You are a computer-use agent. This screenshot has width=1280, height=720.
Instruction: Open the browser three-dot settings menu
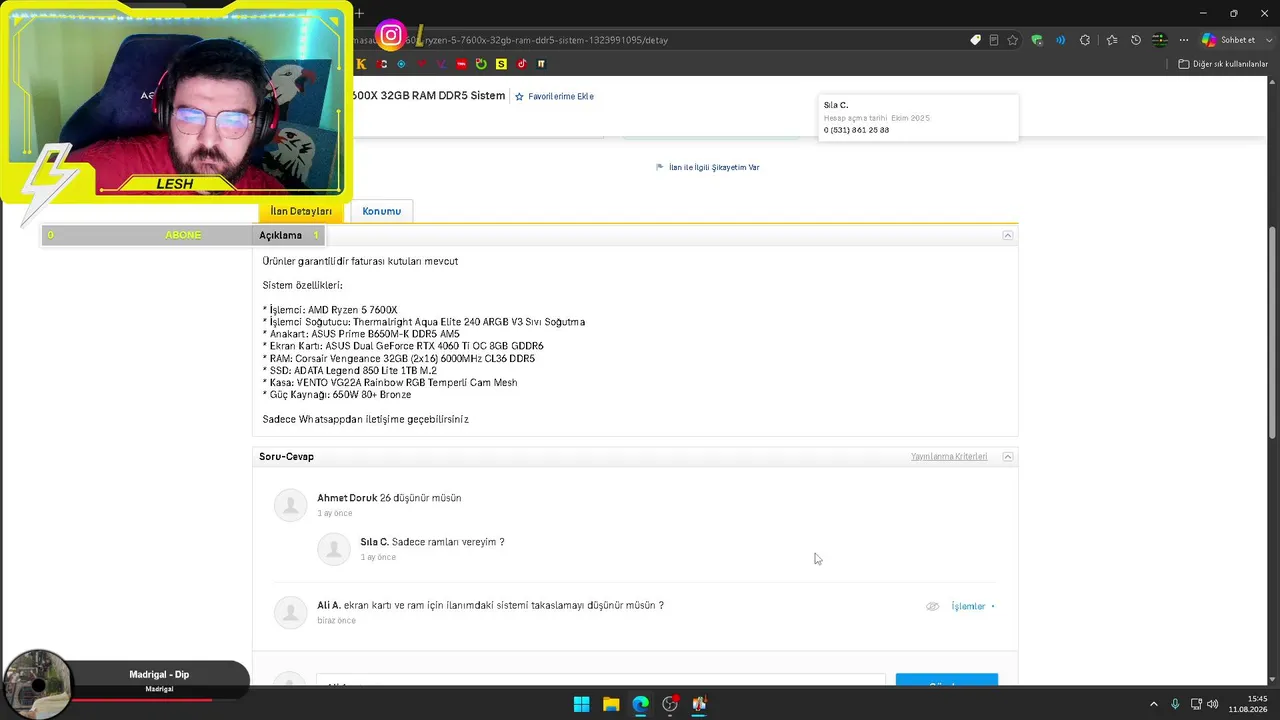(x=1184, y=40)
